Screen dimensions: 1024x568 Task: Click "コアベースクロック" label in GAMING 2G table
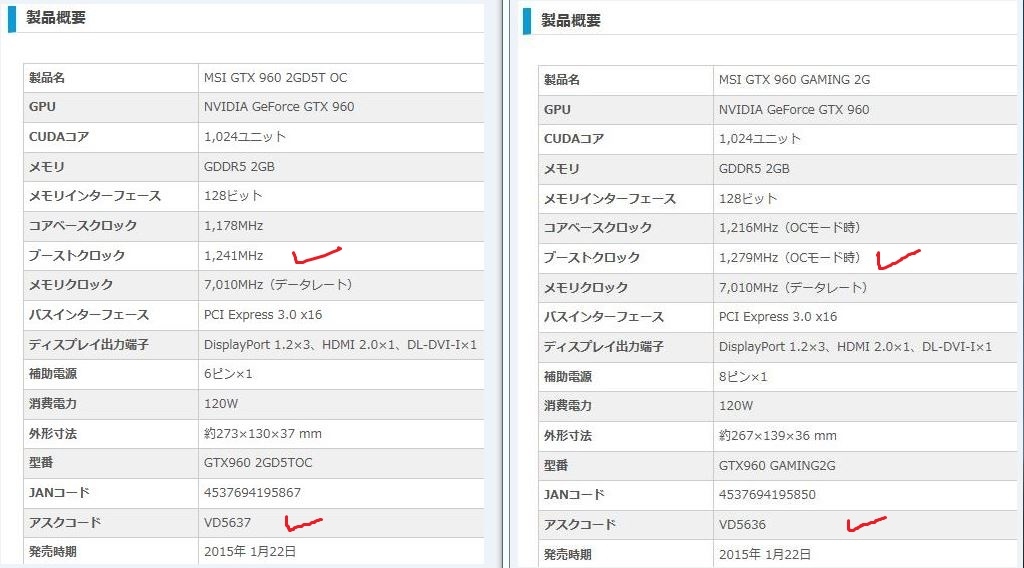[x=598, y=228]
